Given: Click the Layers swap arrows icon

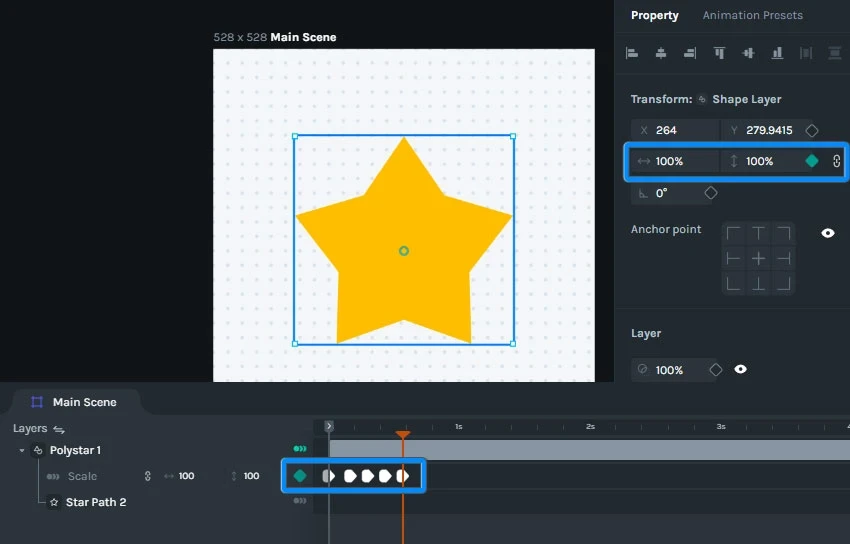Looking at the screenshot, I should click(59, 429).
